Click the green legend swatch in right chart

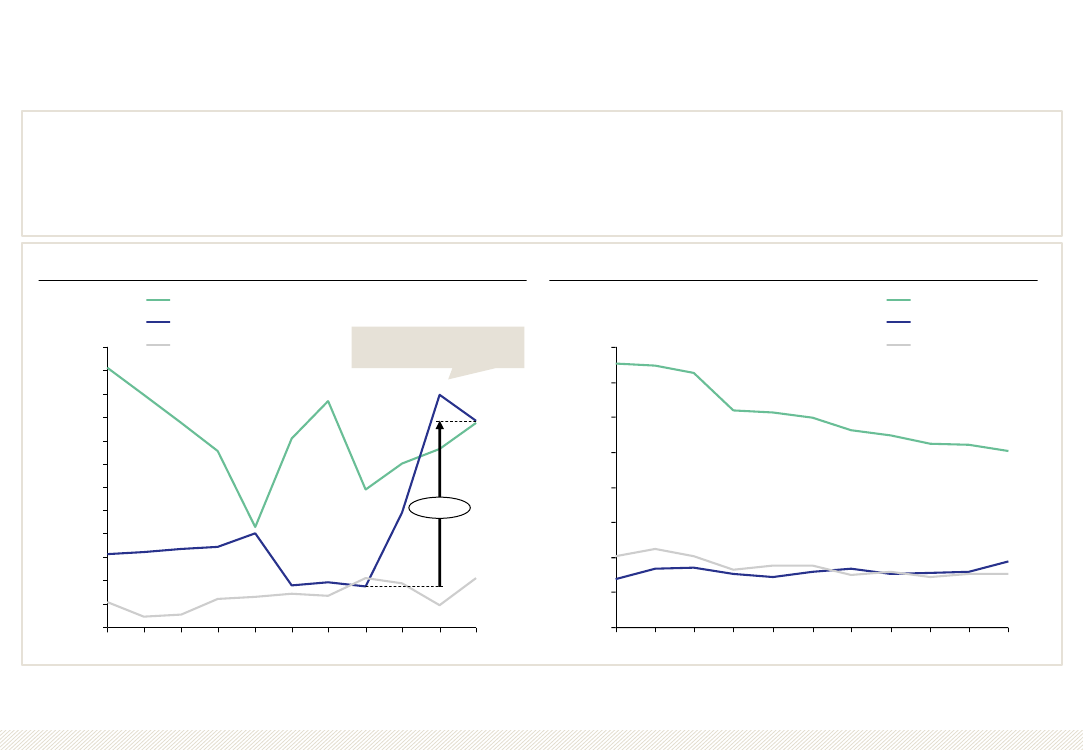tap(899, 300)
